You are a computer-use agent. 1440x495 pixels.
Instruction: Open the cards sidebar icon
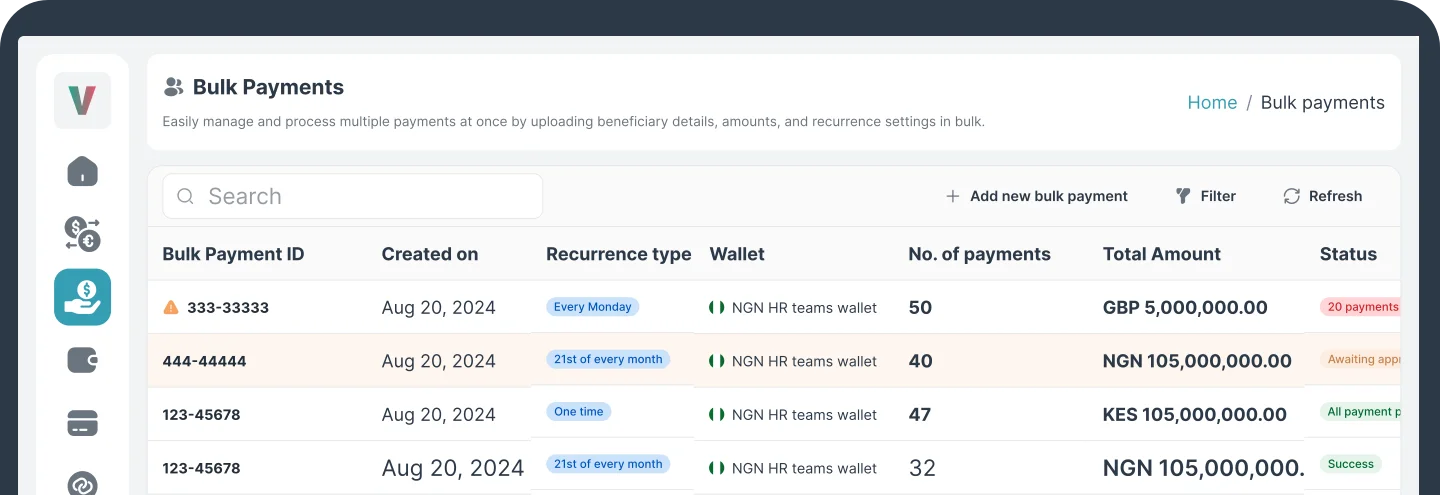tap(82, 423)
